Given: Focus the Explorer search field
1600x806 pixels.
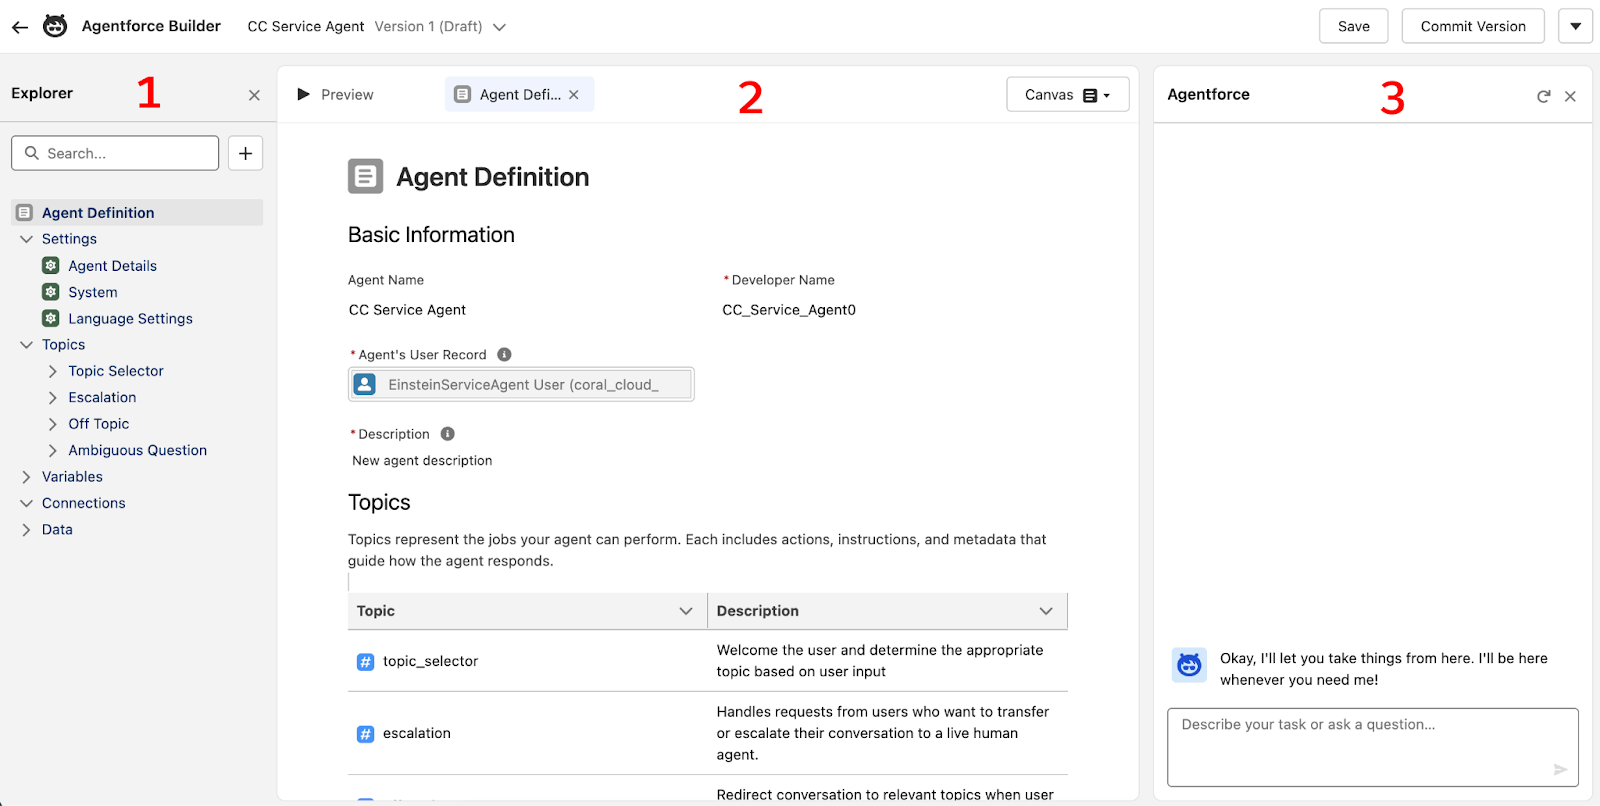Looking at the screenshot, I should pos(115,153).
